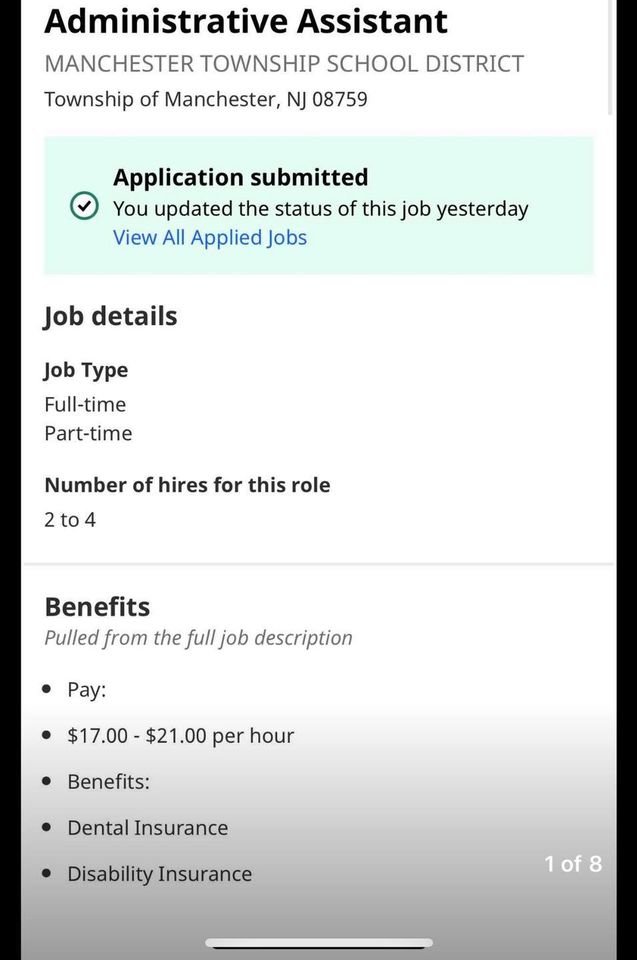Click the Job details section heading
This screenshot has width=637, height=960.
[x=110, y=316]
